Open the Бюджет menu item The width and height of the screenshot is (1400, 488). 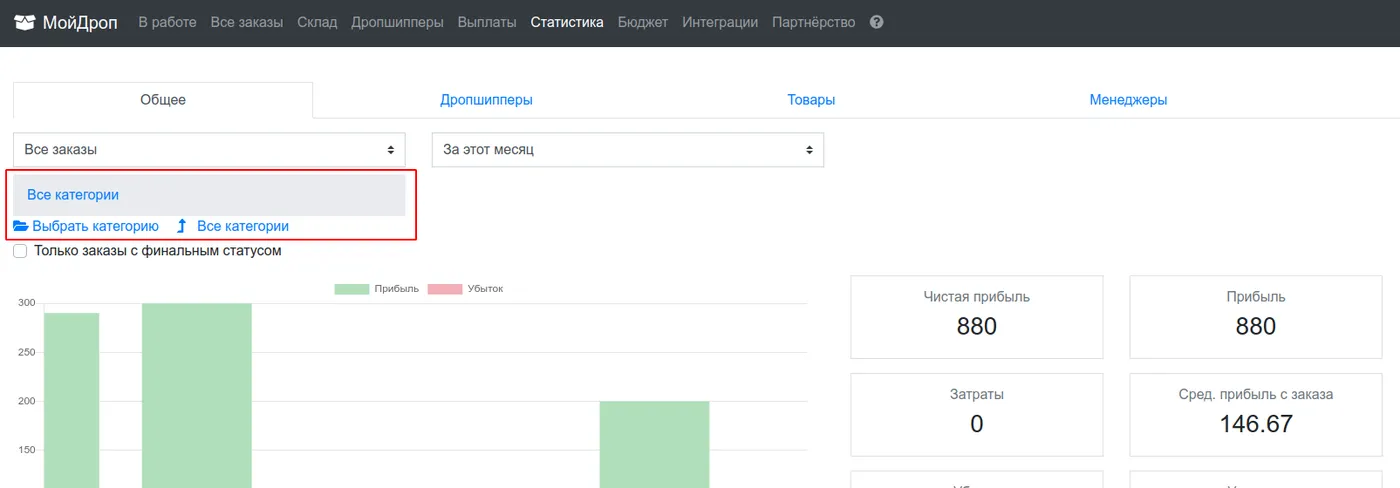point(643,22)
